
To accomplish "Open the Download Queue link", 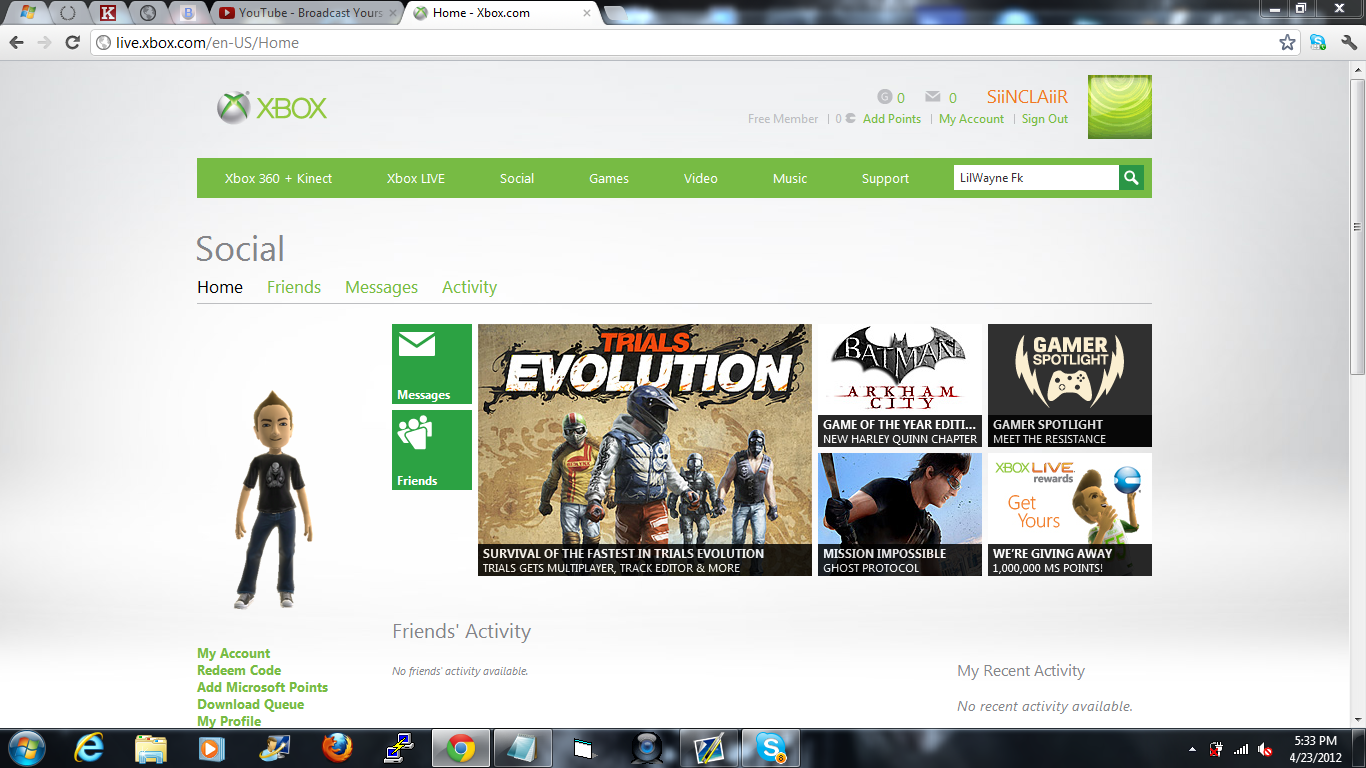I will (x=250, y=704).
